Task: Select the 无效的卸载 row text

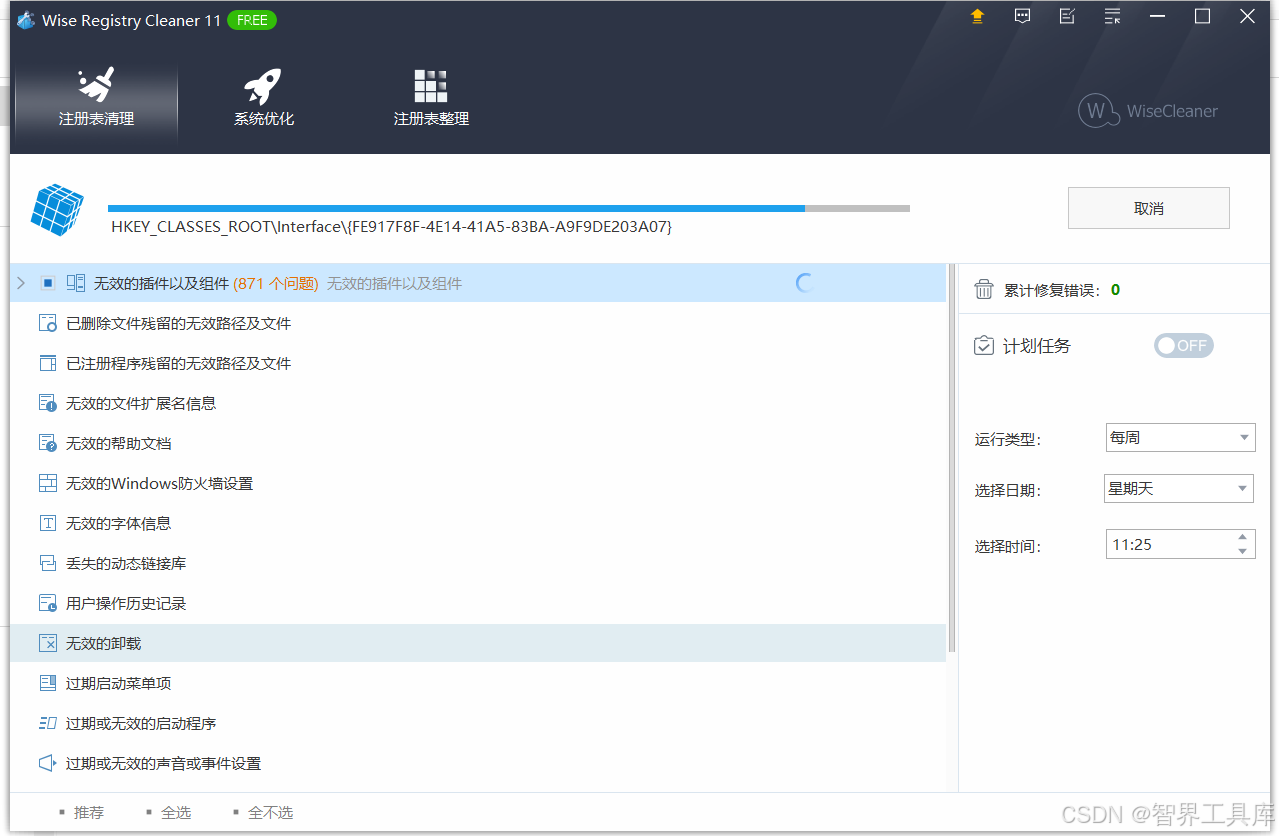Action: 103,643
